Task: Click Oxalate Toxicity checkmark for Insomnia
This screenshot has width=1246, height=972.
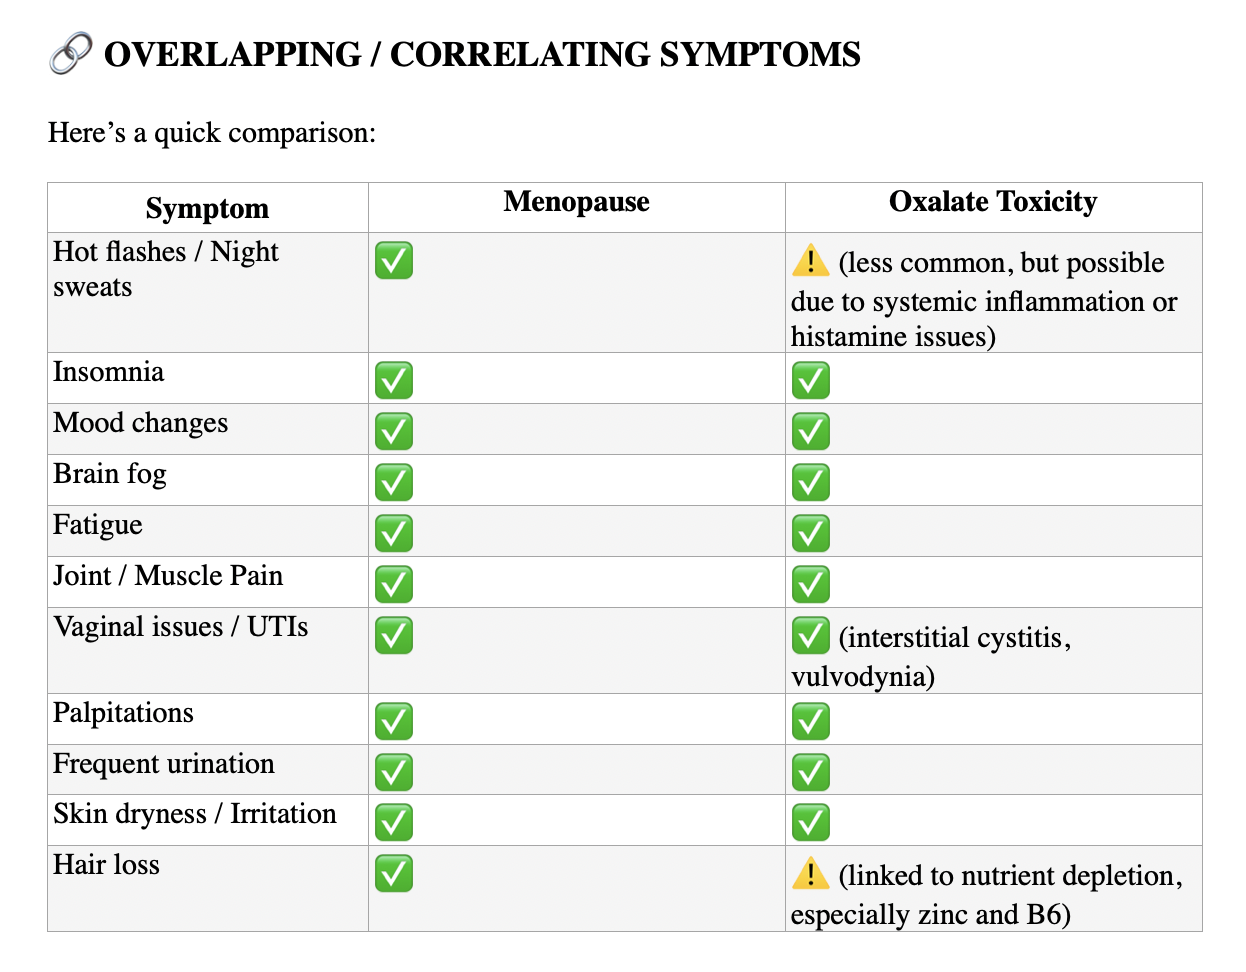Action: click(811, 380)
